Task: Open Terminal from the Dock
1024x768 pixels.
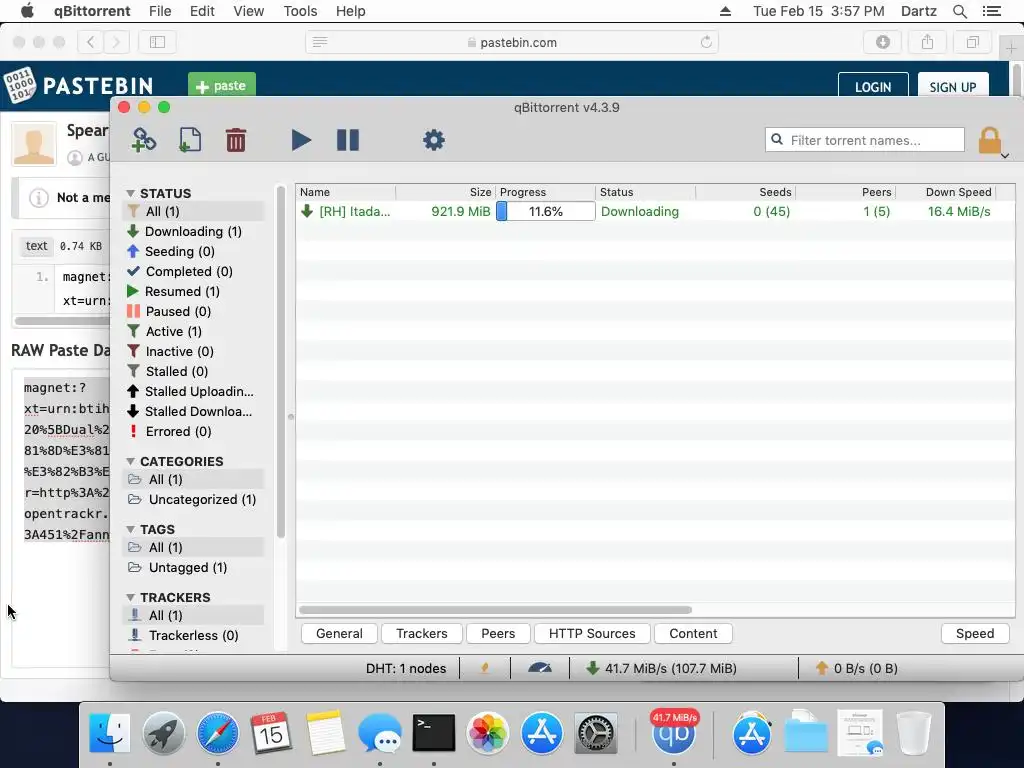Action: (434, 733)
